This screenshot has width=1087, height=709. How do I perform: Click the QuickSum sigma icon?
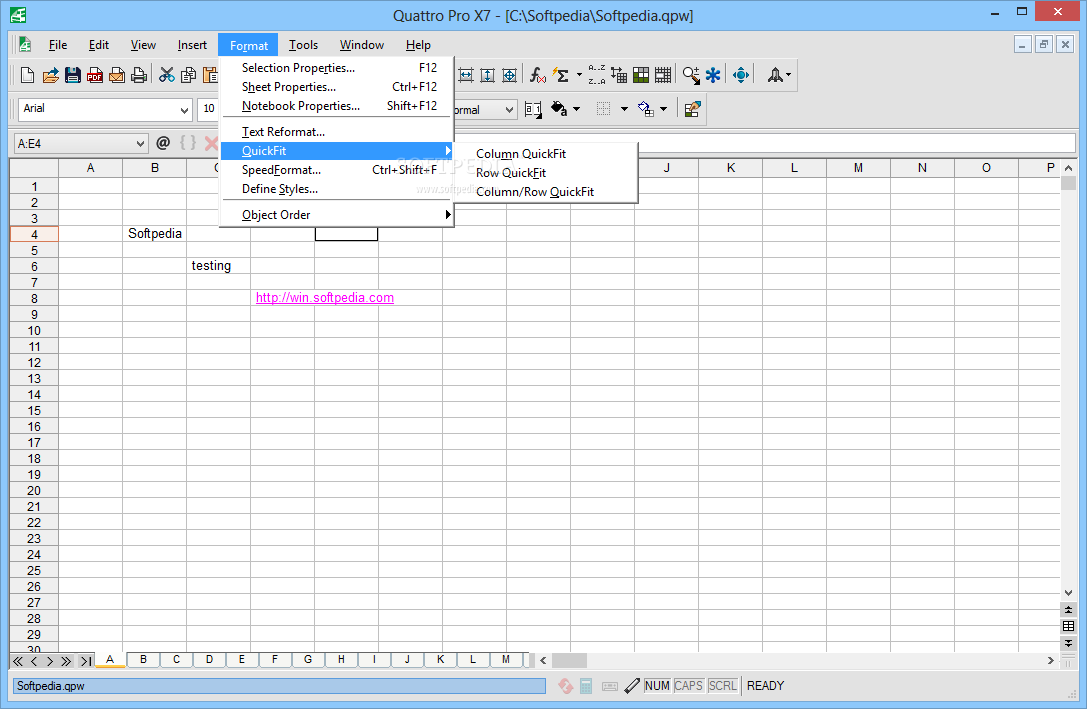pyautogui.click(x=561, y=75)
